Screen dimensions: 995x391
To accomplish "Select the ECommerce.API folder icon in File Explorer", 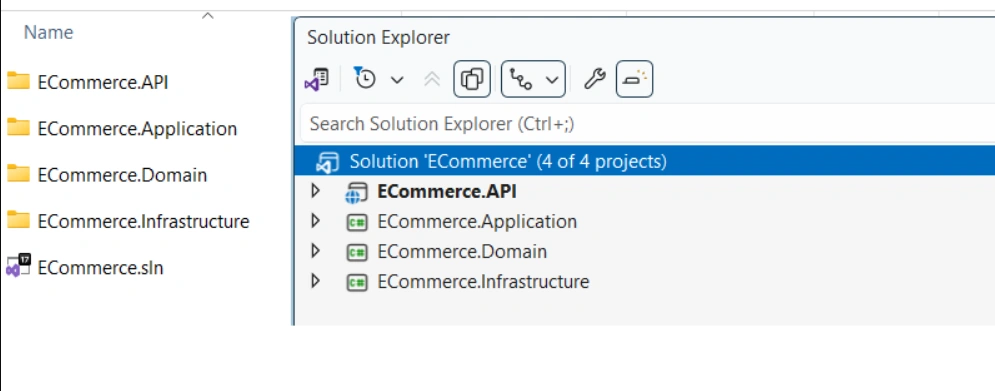I will (x=18, y=81).
